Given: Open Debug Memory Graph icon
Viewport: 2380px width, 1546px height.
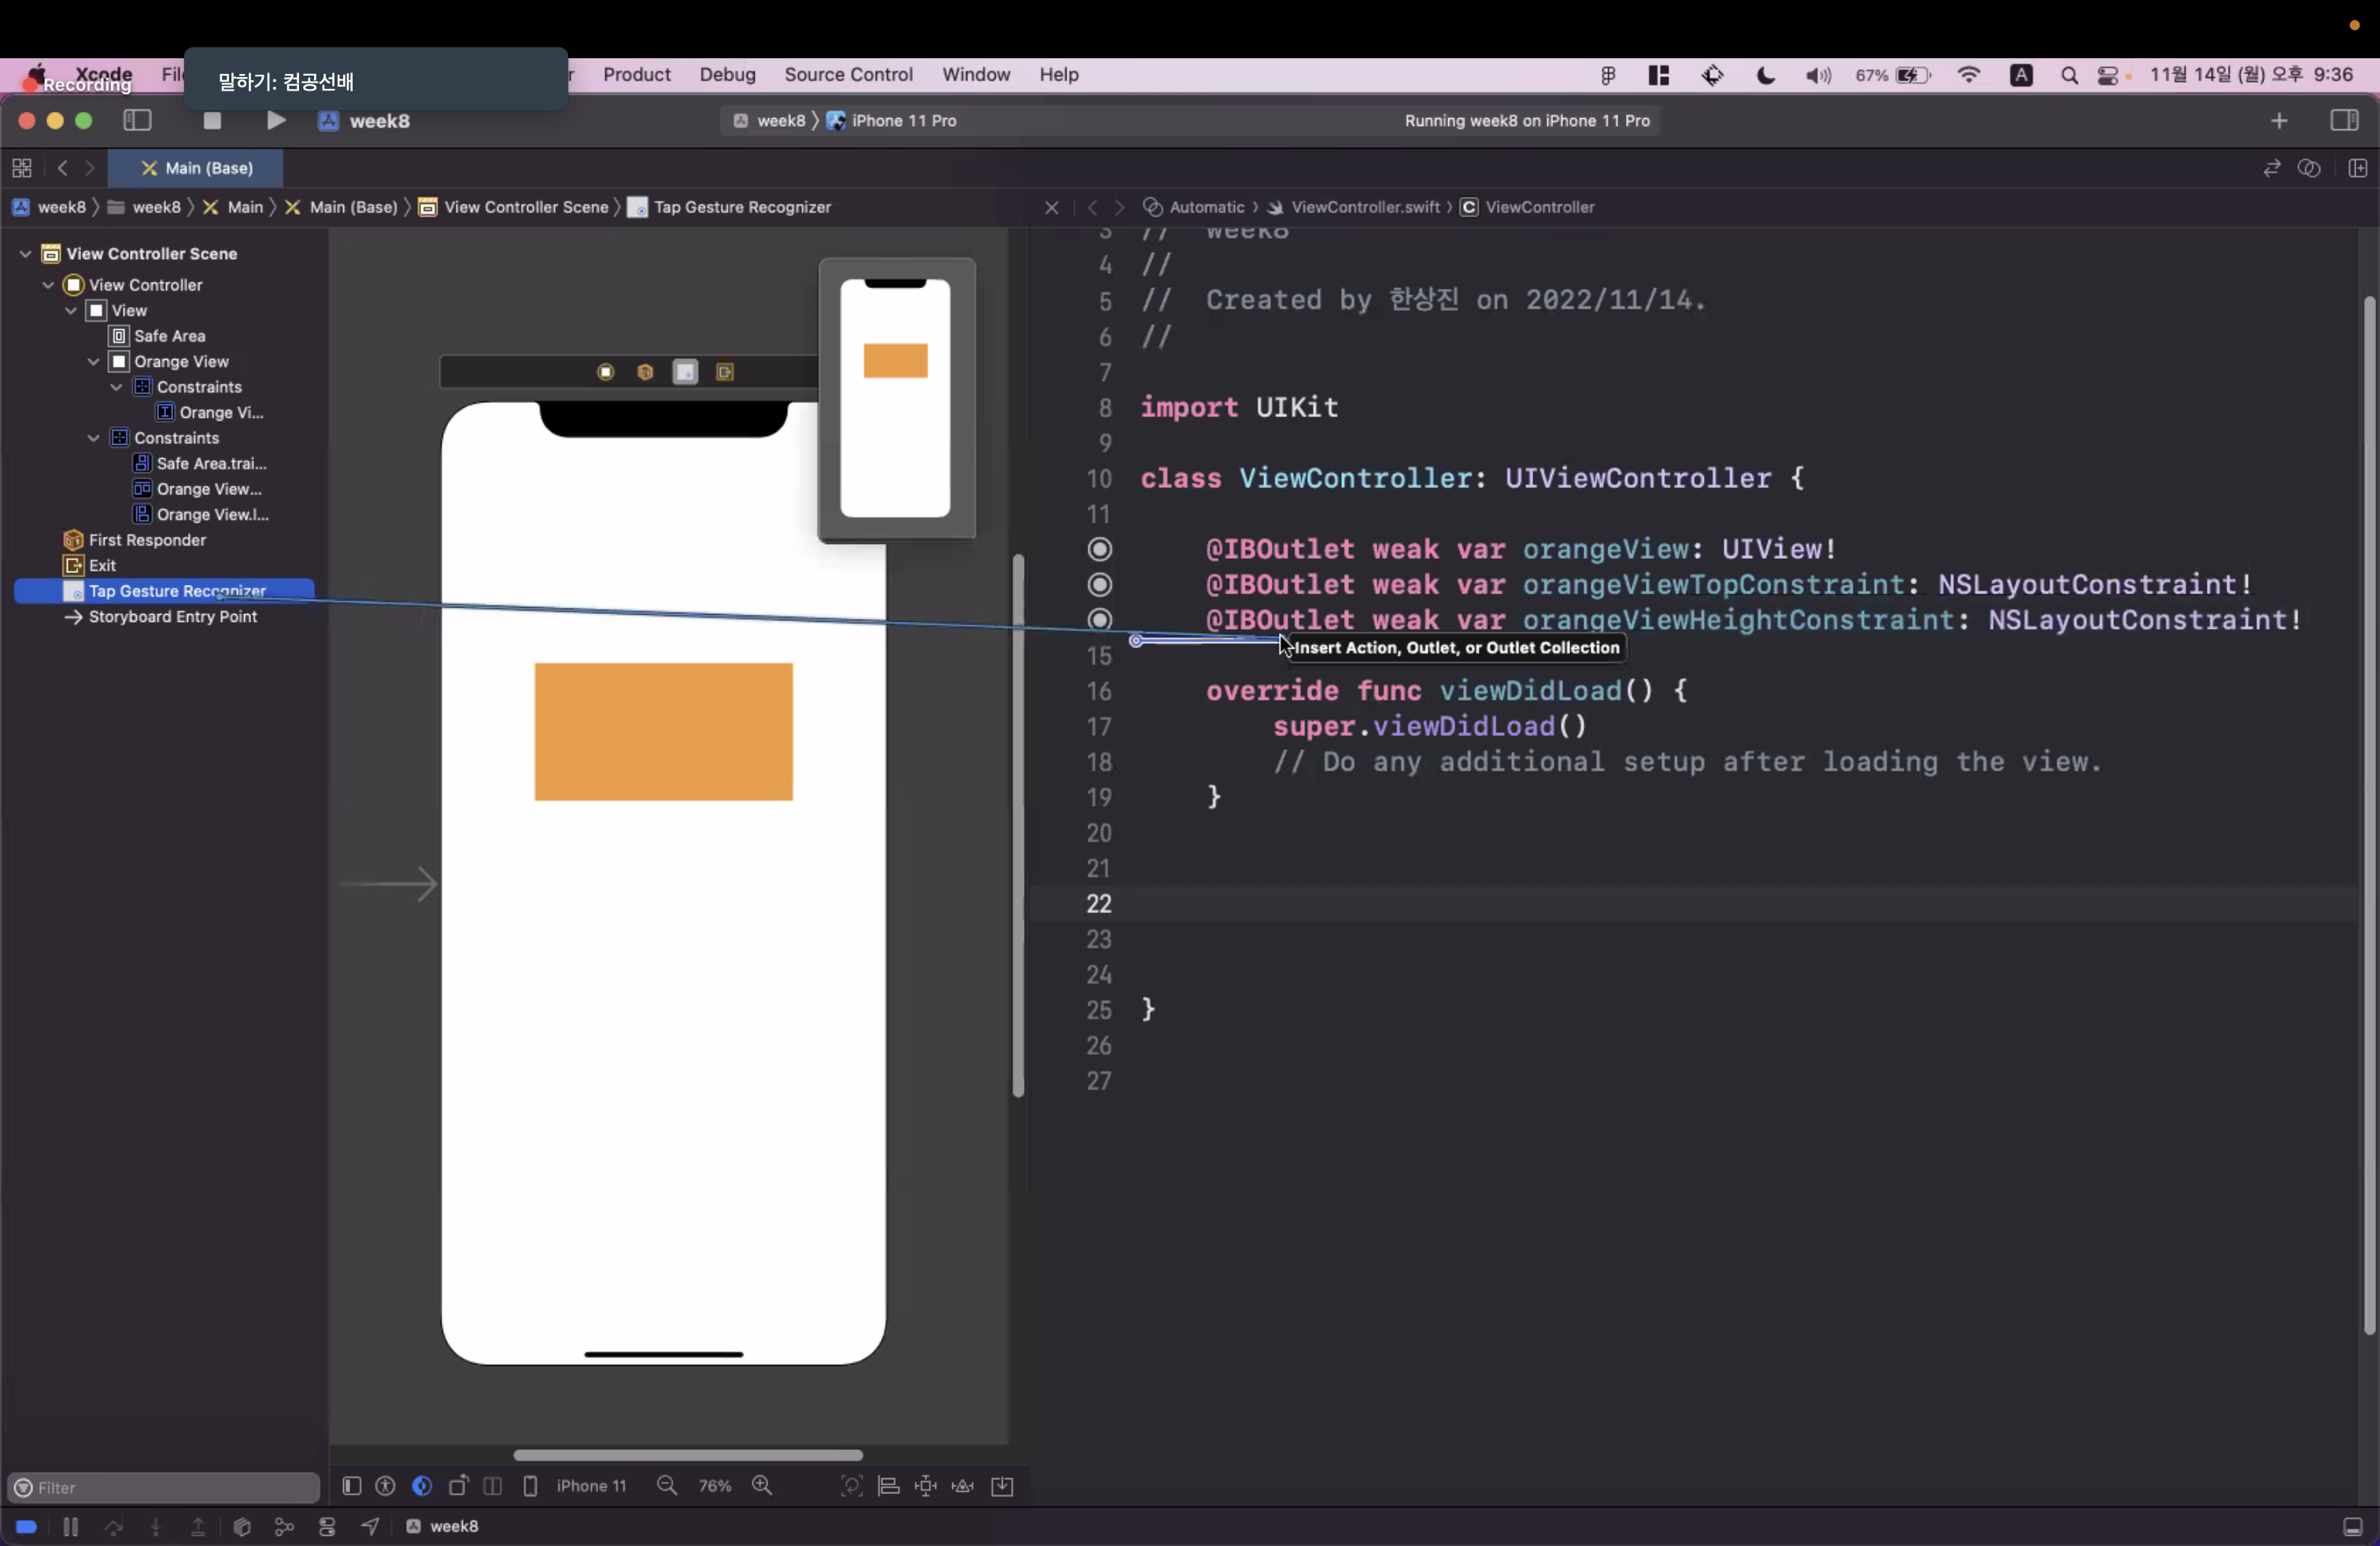Looking at the screenshot, I should [x=284, y=1527].
